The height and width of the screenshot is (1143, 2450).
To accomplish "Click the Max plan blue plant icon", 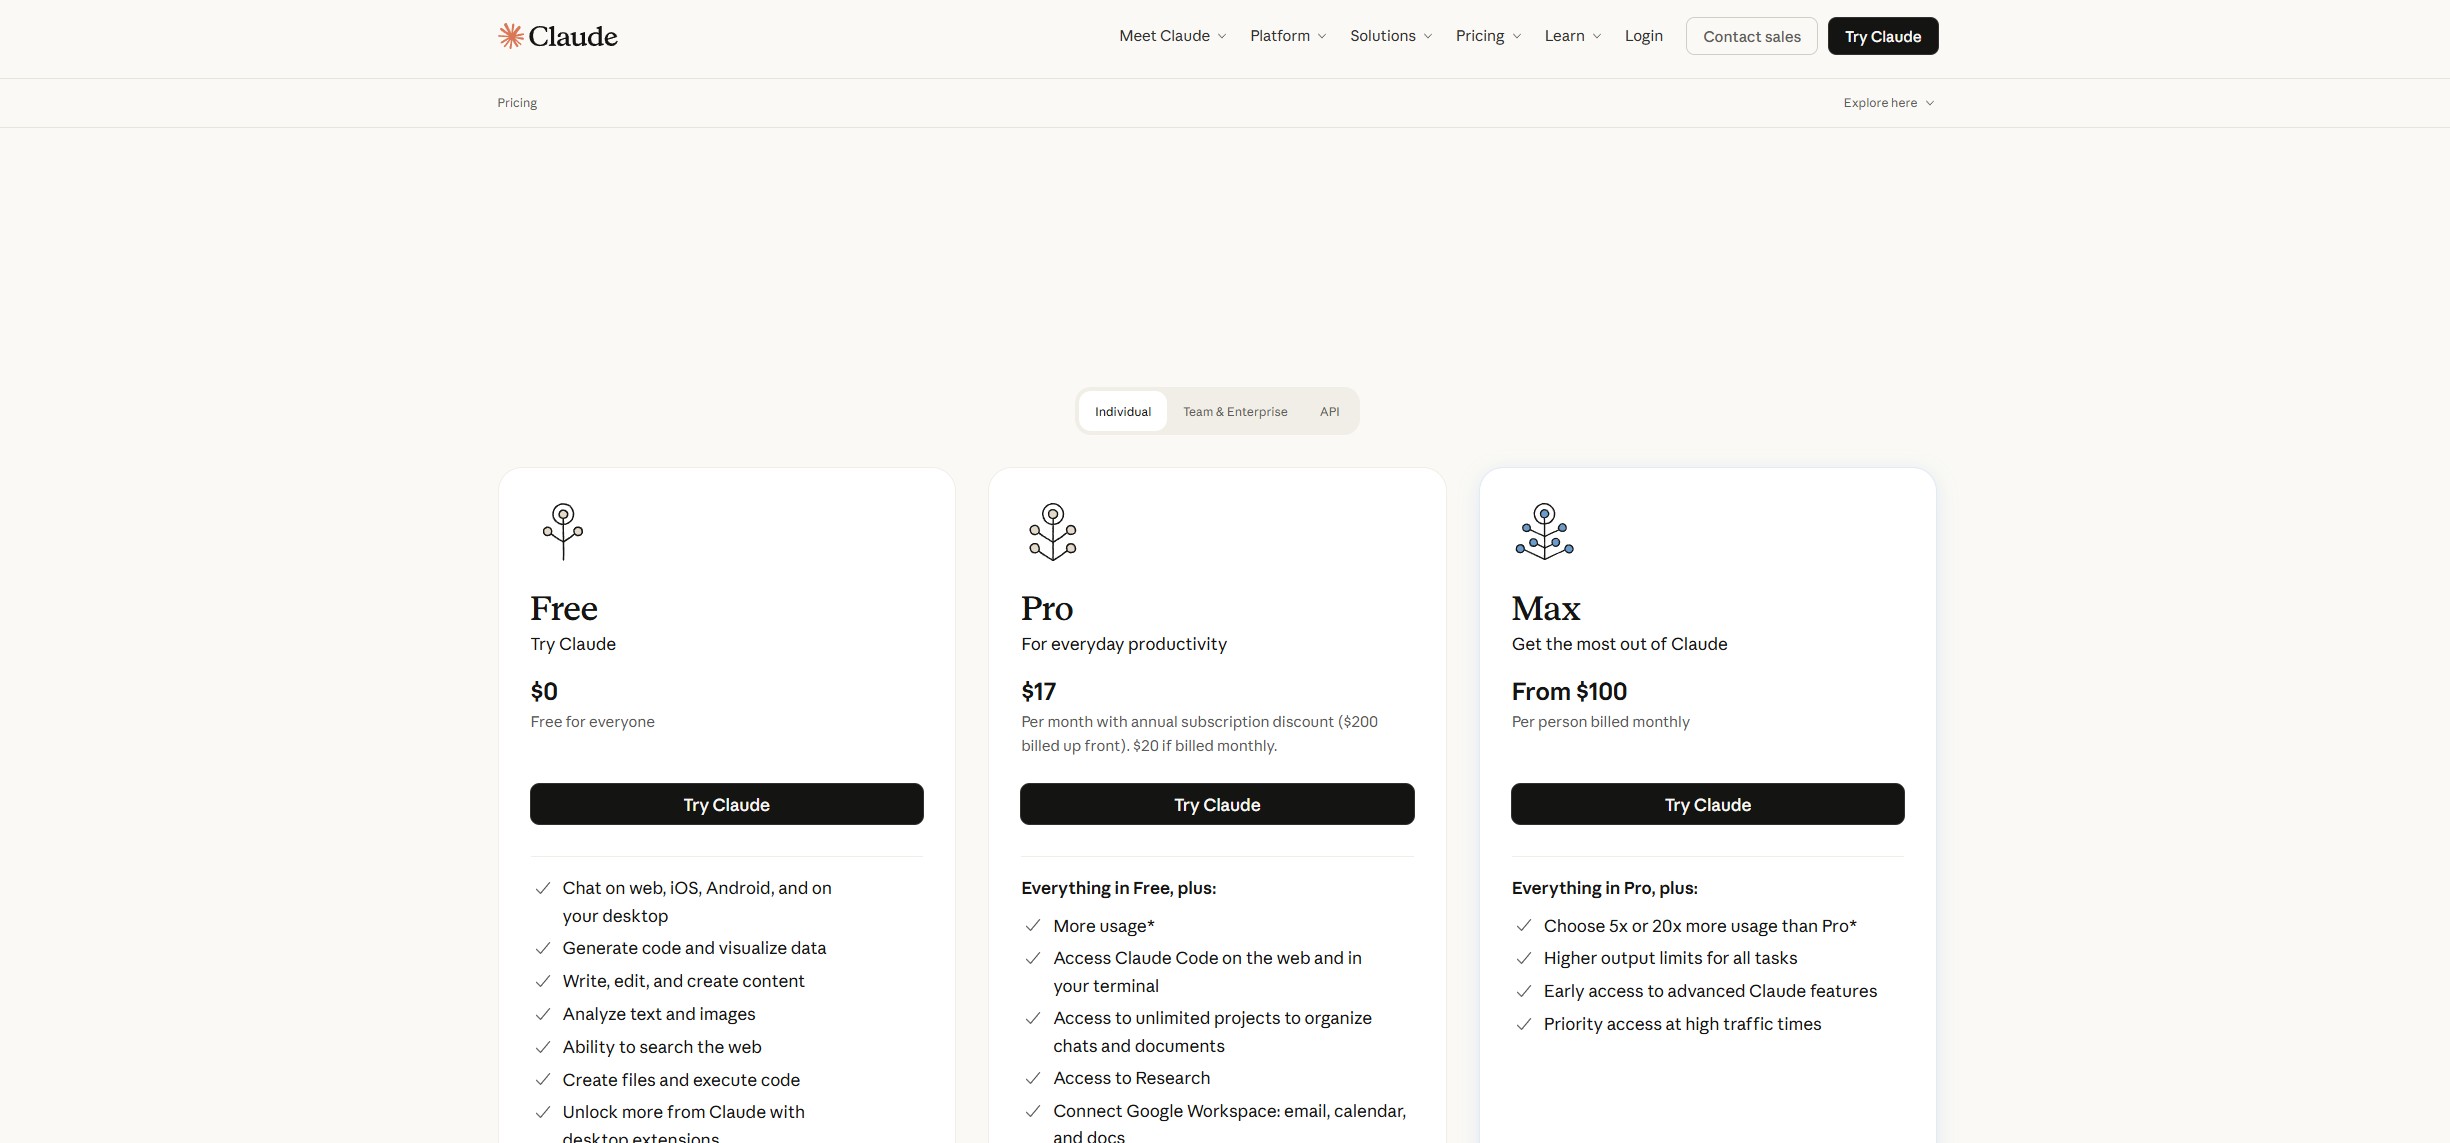I will point(1544,531).
